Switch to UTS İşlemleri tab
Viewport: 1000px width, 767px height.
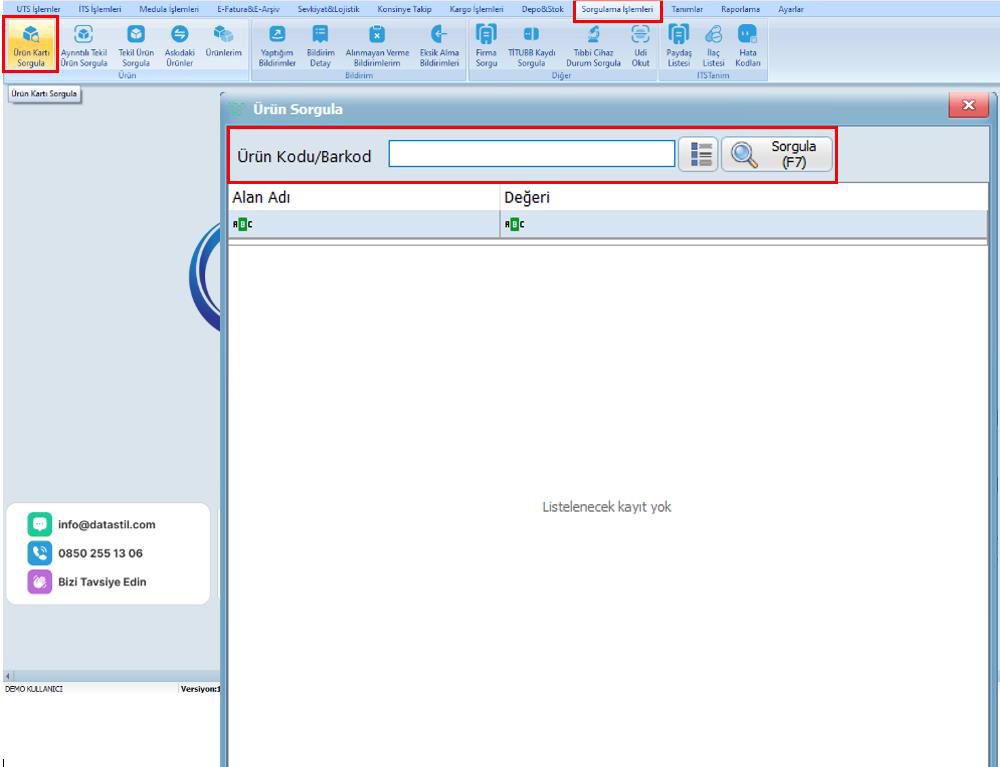(x=38, y=8)
